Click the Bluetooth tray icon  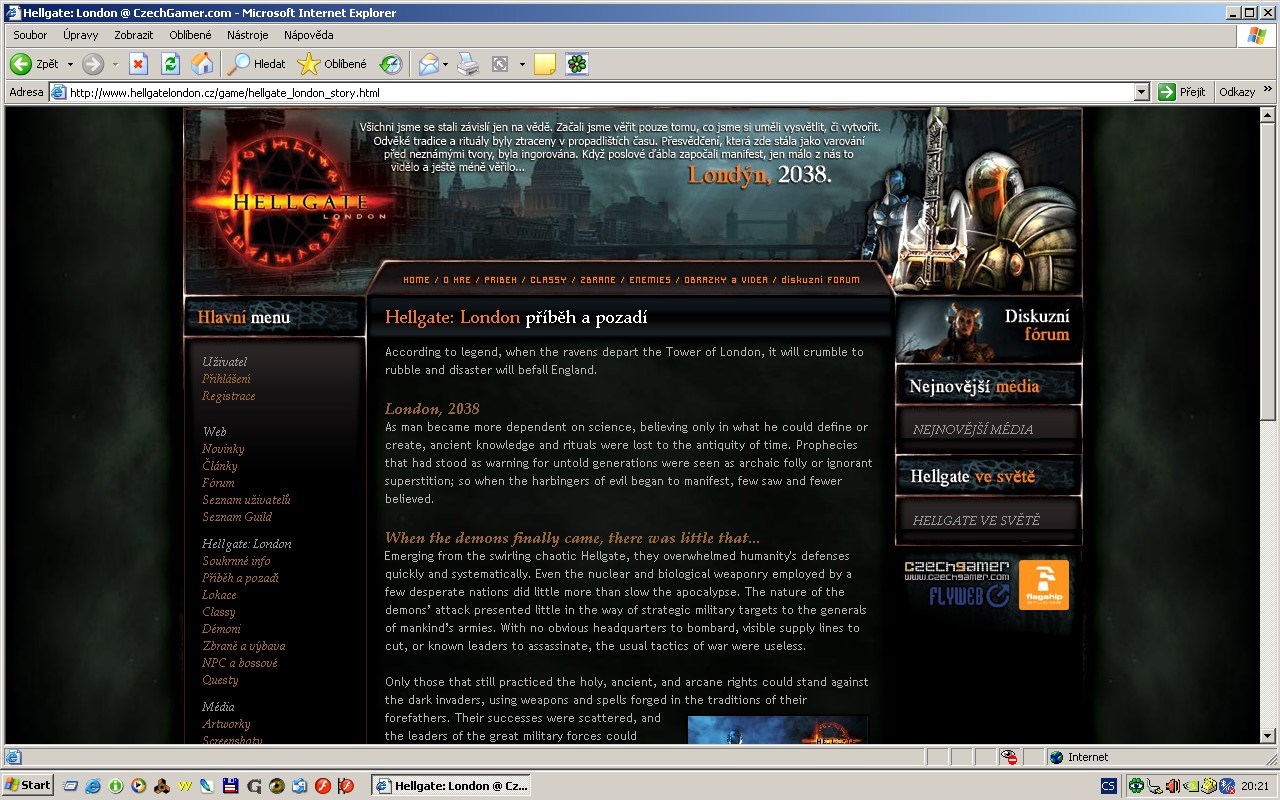(1227, 786)
